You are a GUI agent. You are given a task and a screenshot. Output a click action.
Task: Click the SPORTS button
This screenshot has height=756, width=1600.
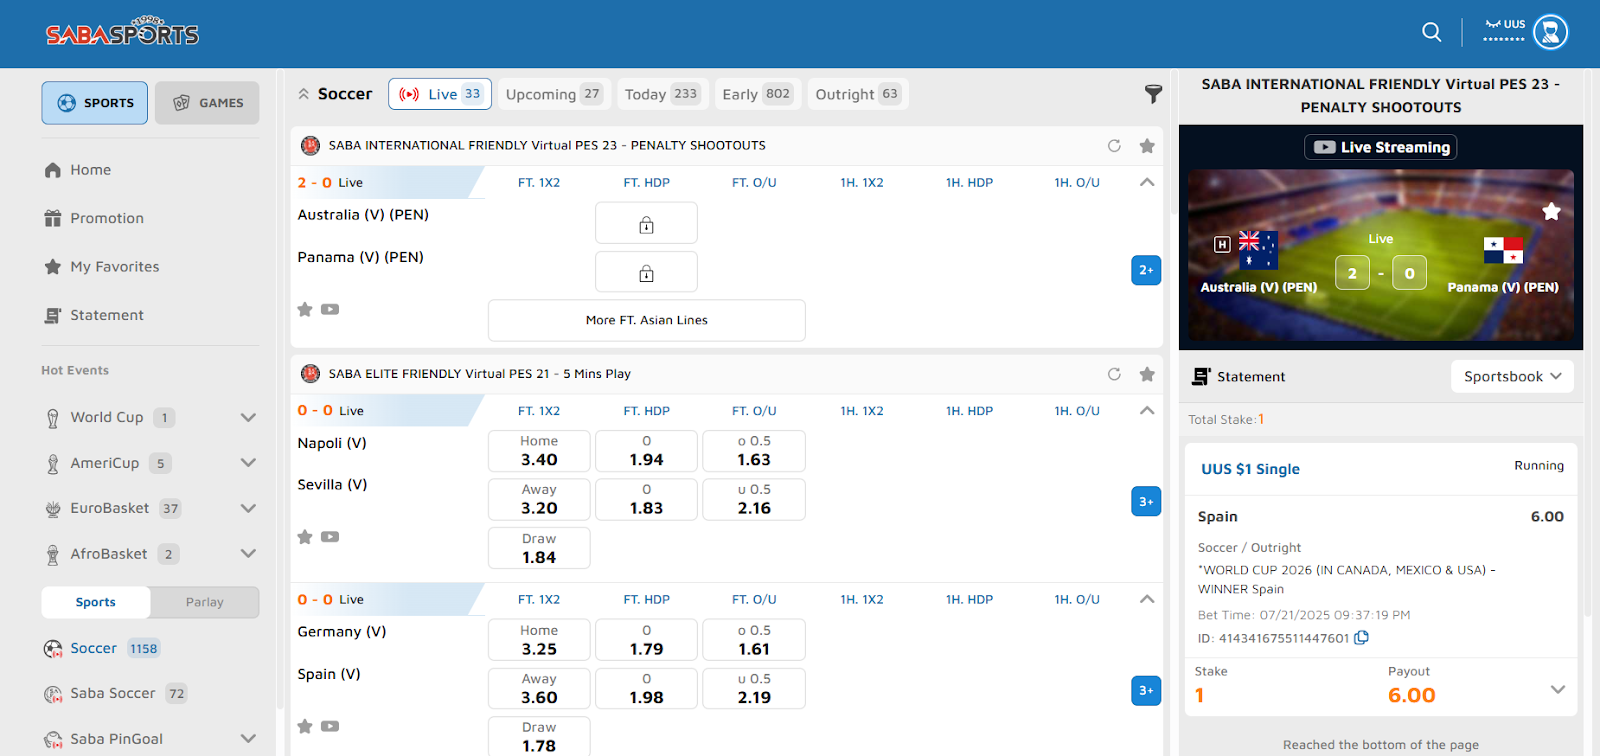tap(95, 103)
